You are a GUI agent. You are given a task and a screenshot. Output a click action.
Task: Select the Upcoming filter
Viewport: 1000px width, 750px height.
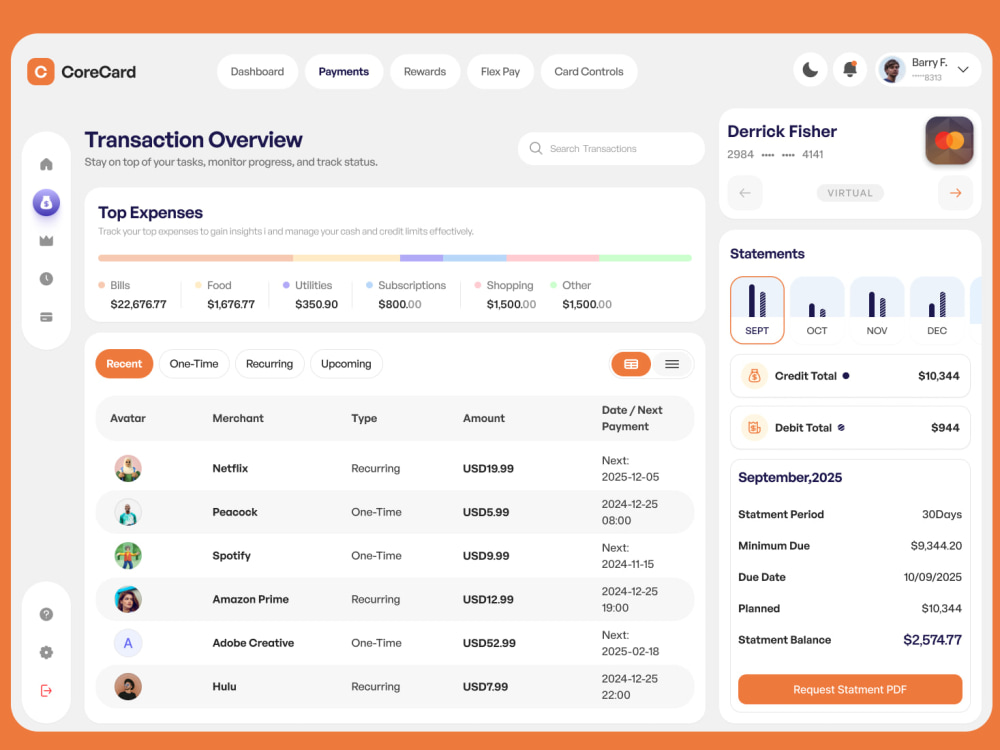point(346,364)
